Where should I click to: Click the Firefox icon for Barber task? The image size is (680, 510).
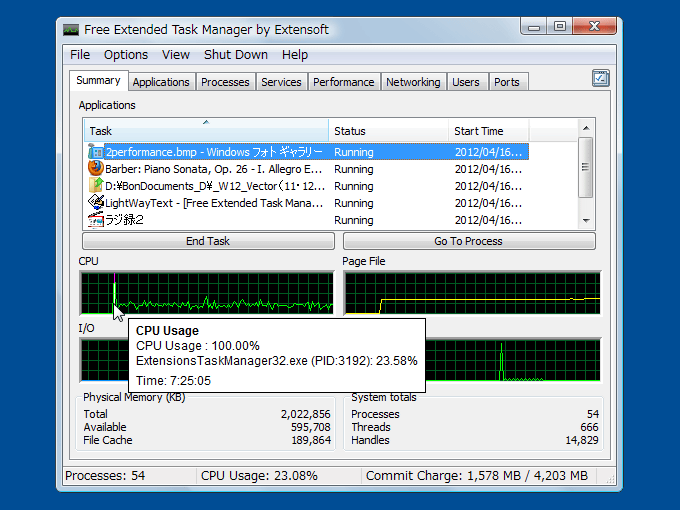point(95,168)
